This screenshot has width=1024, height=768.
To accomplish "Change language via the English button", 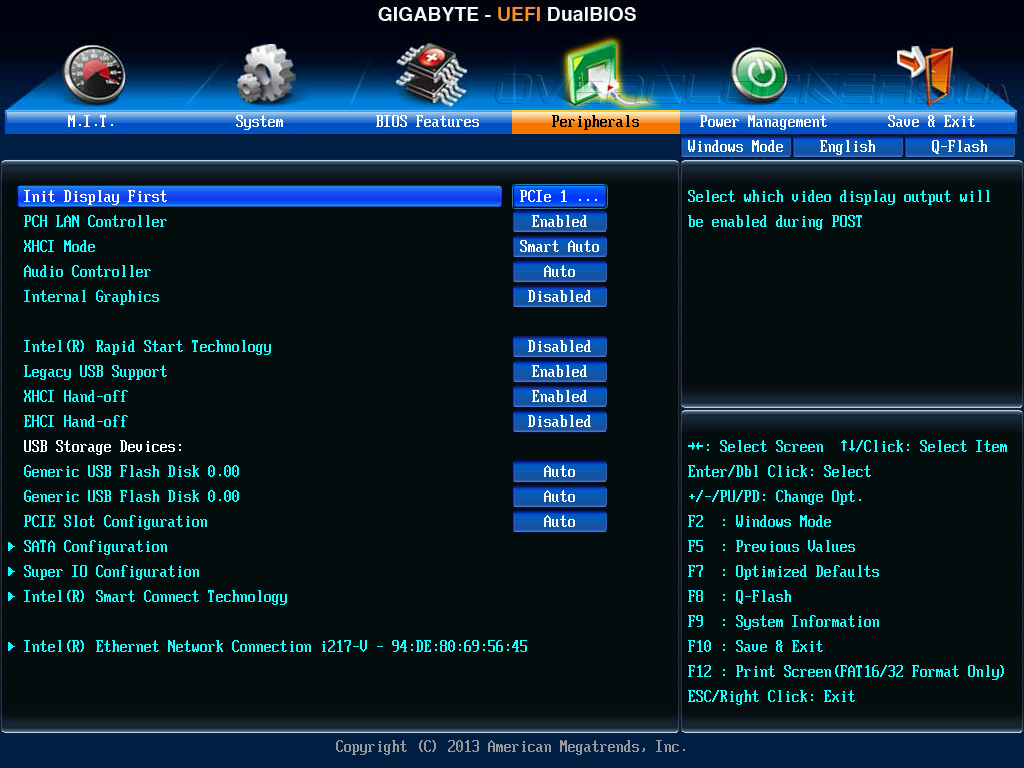I will (848, 147).
